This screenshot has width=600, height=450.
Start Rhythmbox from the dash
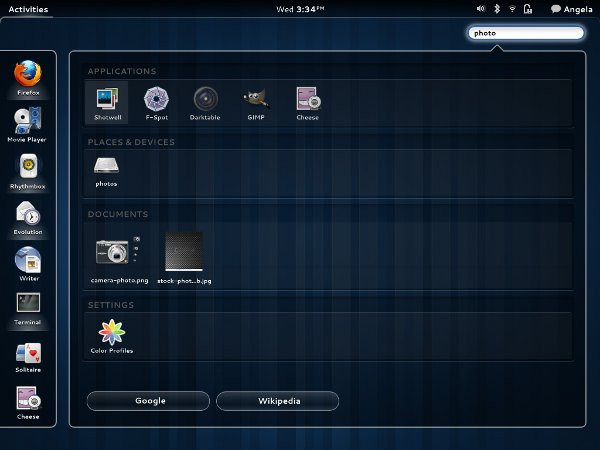tap(28, 168)
